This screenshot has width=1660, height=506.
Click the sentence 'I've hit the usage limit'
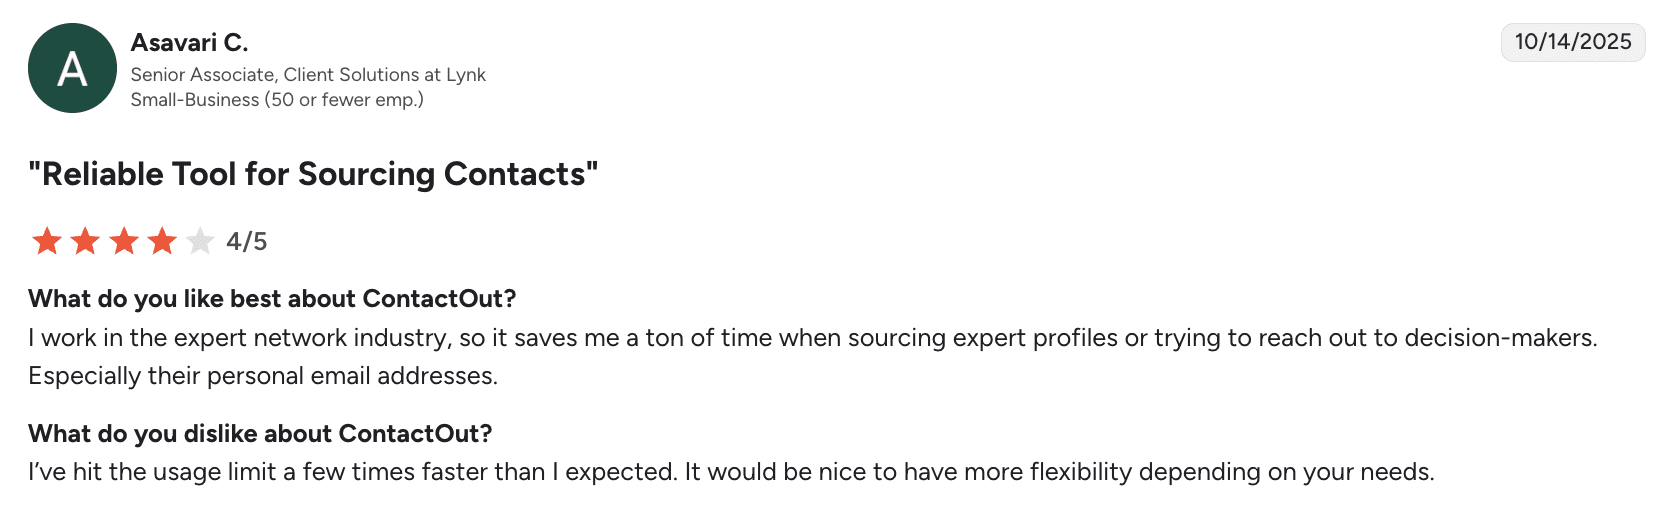[352, 472]
